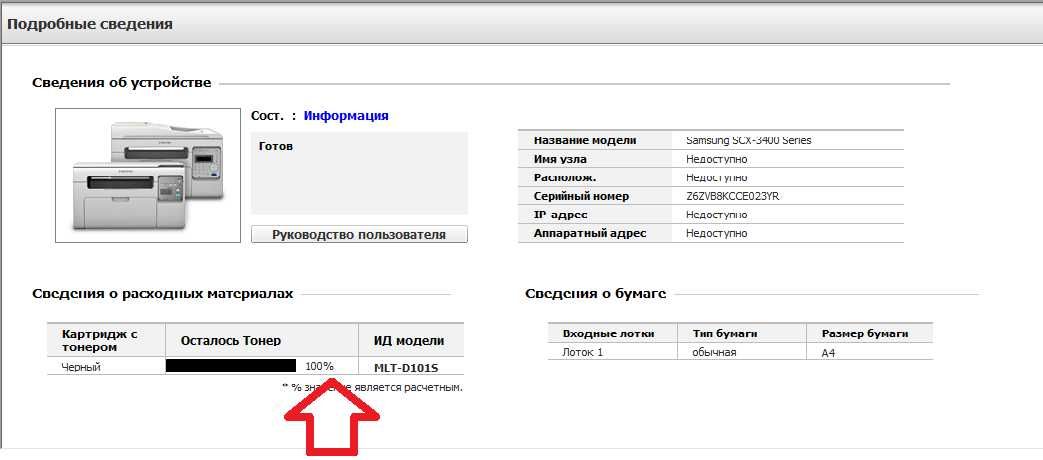The image size is (1043, 460).
Task: Click the black toner level bar
Action: pos(231,366)
